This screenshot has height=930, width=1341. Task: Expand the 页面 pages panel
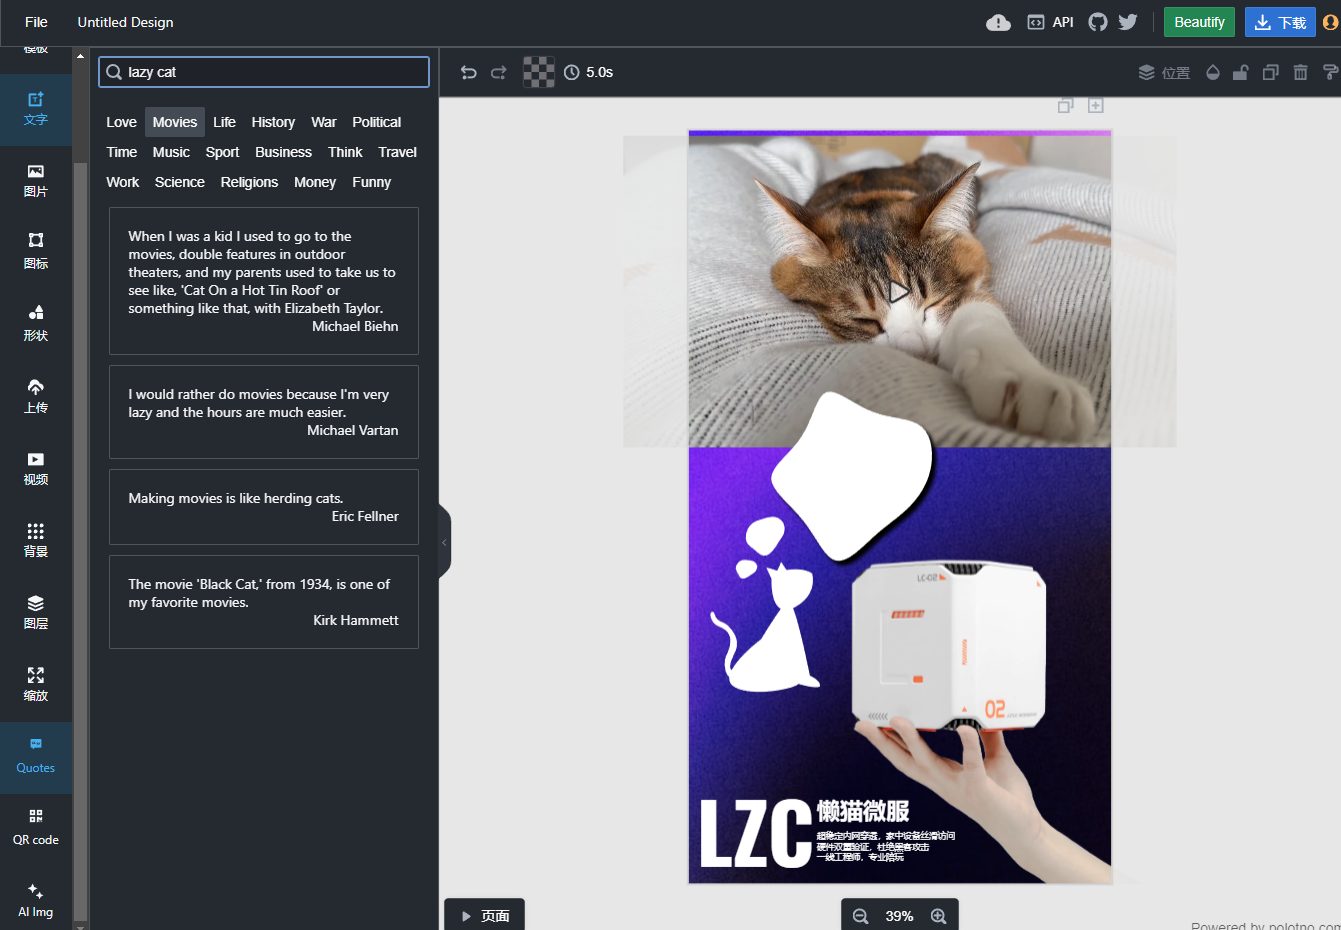(485, 915)
